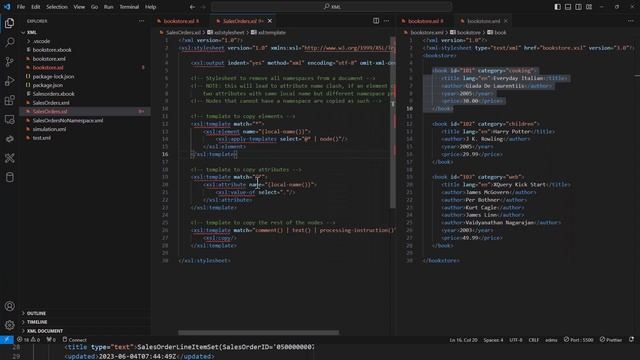Open Explorer views and more actions menu
The width and height of the screenshot is (640, 360).
click(x=141, y=21)
